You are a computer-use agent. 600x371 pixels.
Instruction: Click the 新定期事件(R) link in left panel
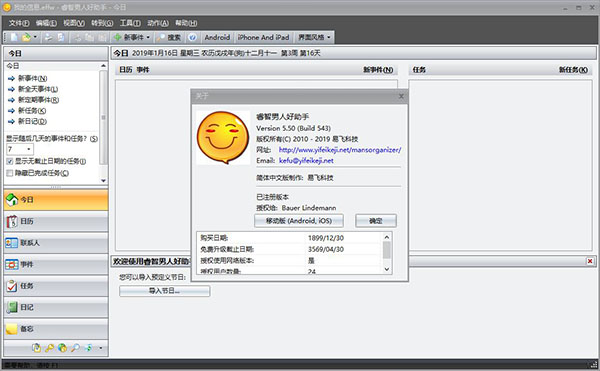tap(38, 100)
